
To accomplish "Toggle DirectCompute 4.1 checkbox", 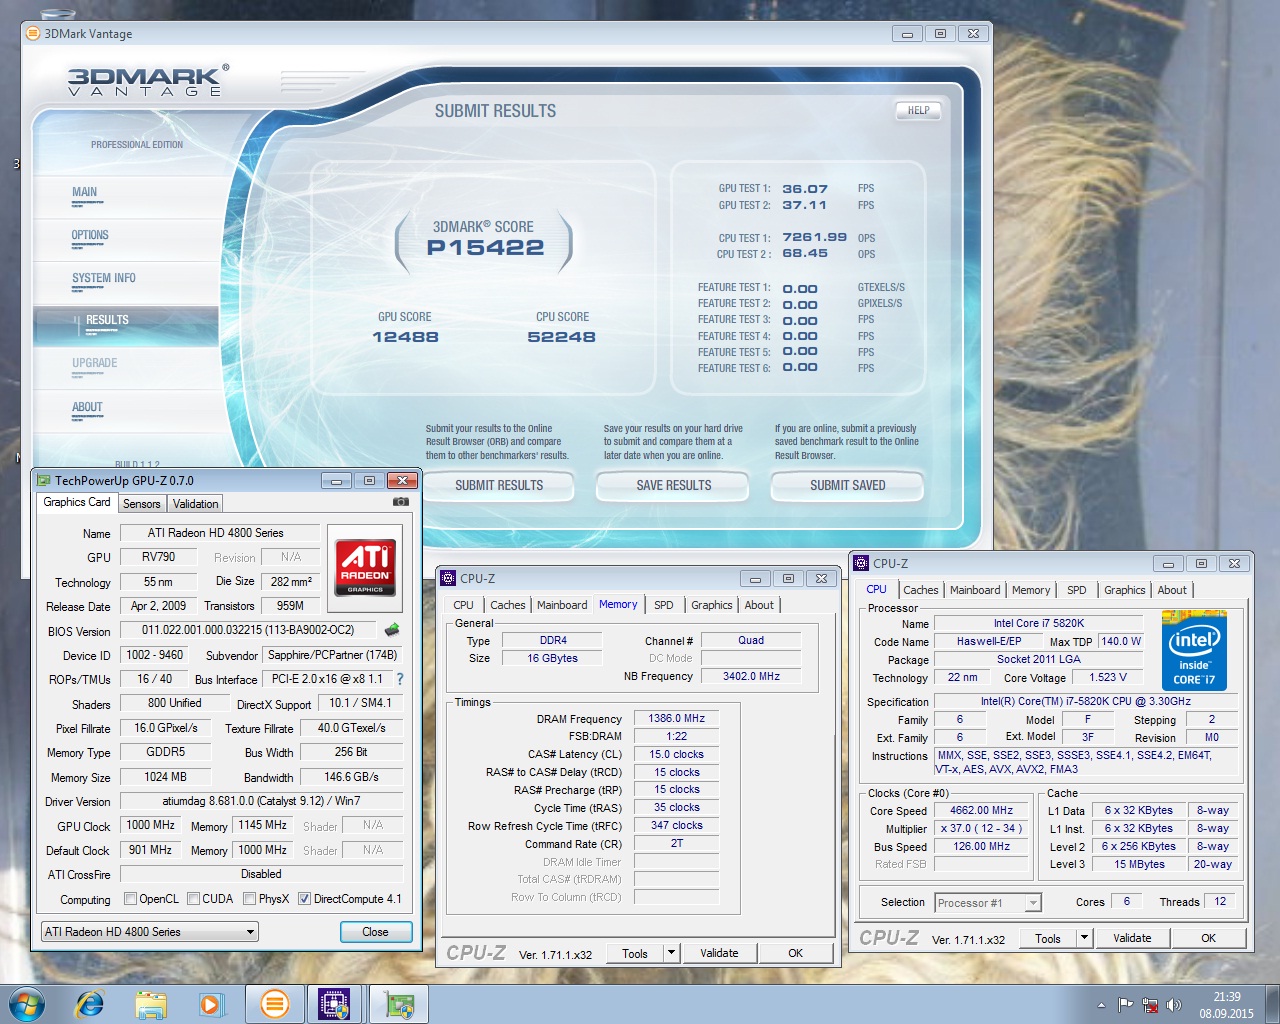I will click(305, 898).
